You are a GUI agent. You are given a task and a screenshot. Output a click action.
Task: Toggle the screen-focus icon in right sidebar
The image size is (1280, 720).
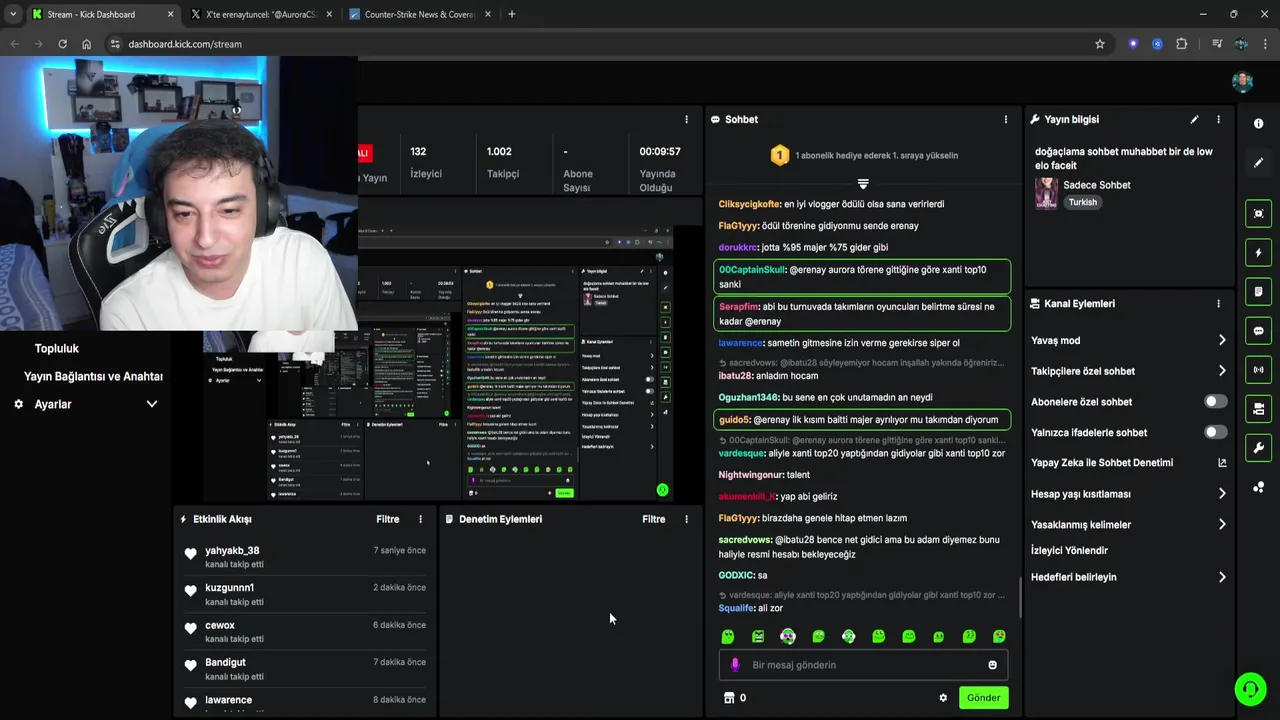[1258, 213]
